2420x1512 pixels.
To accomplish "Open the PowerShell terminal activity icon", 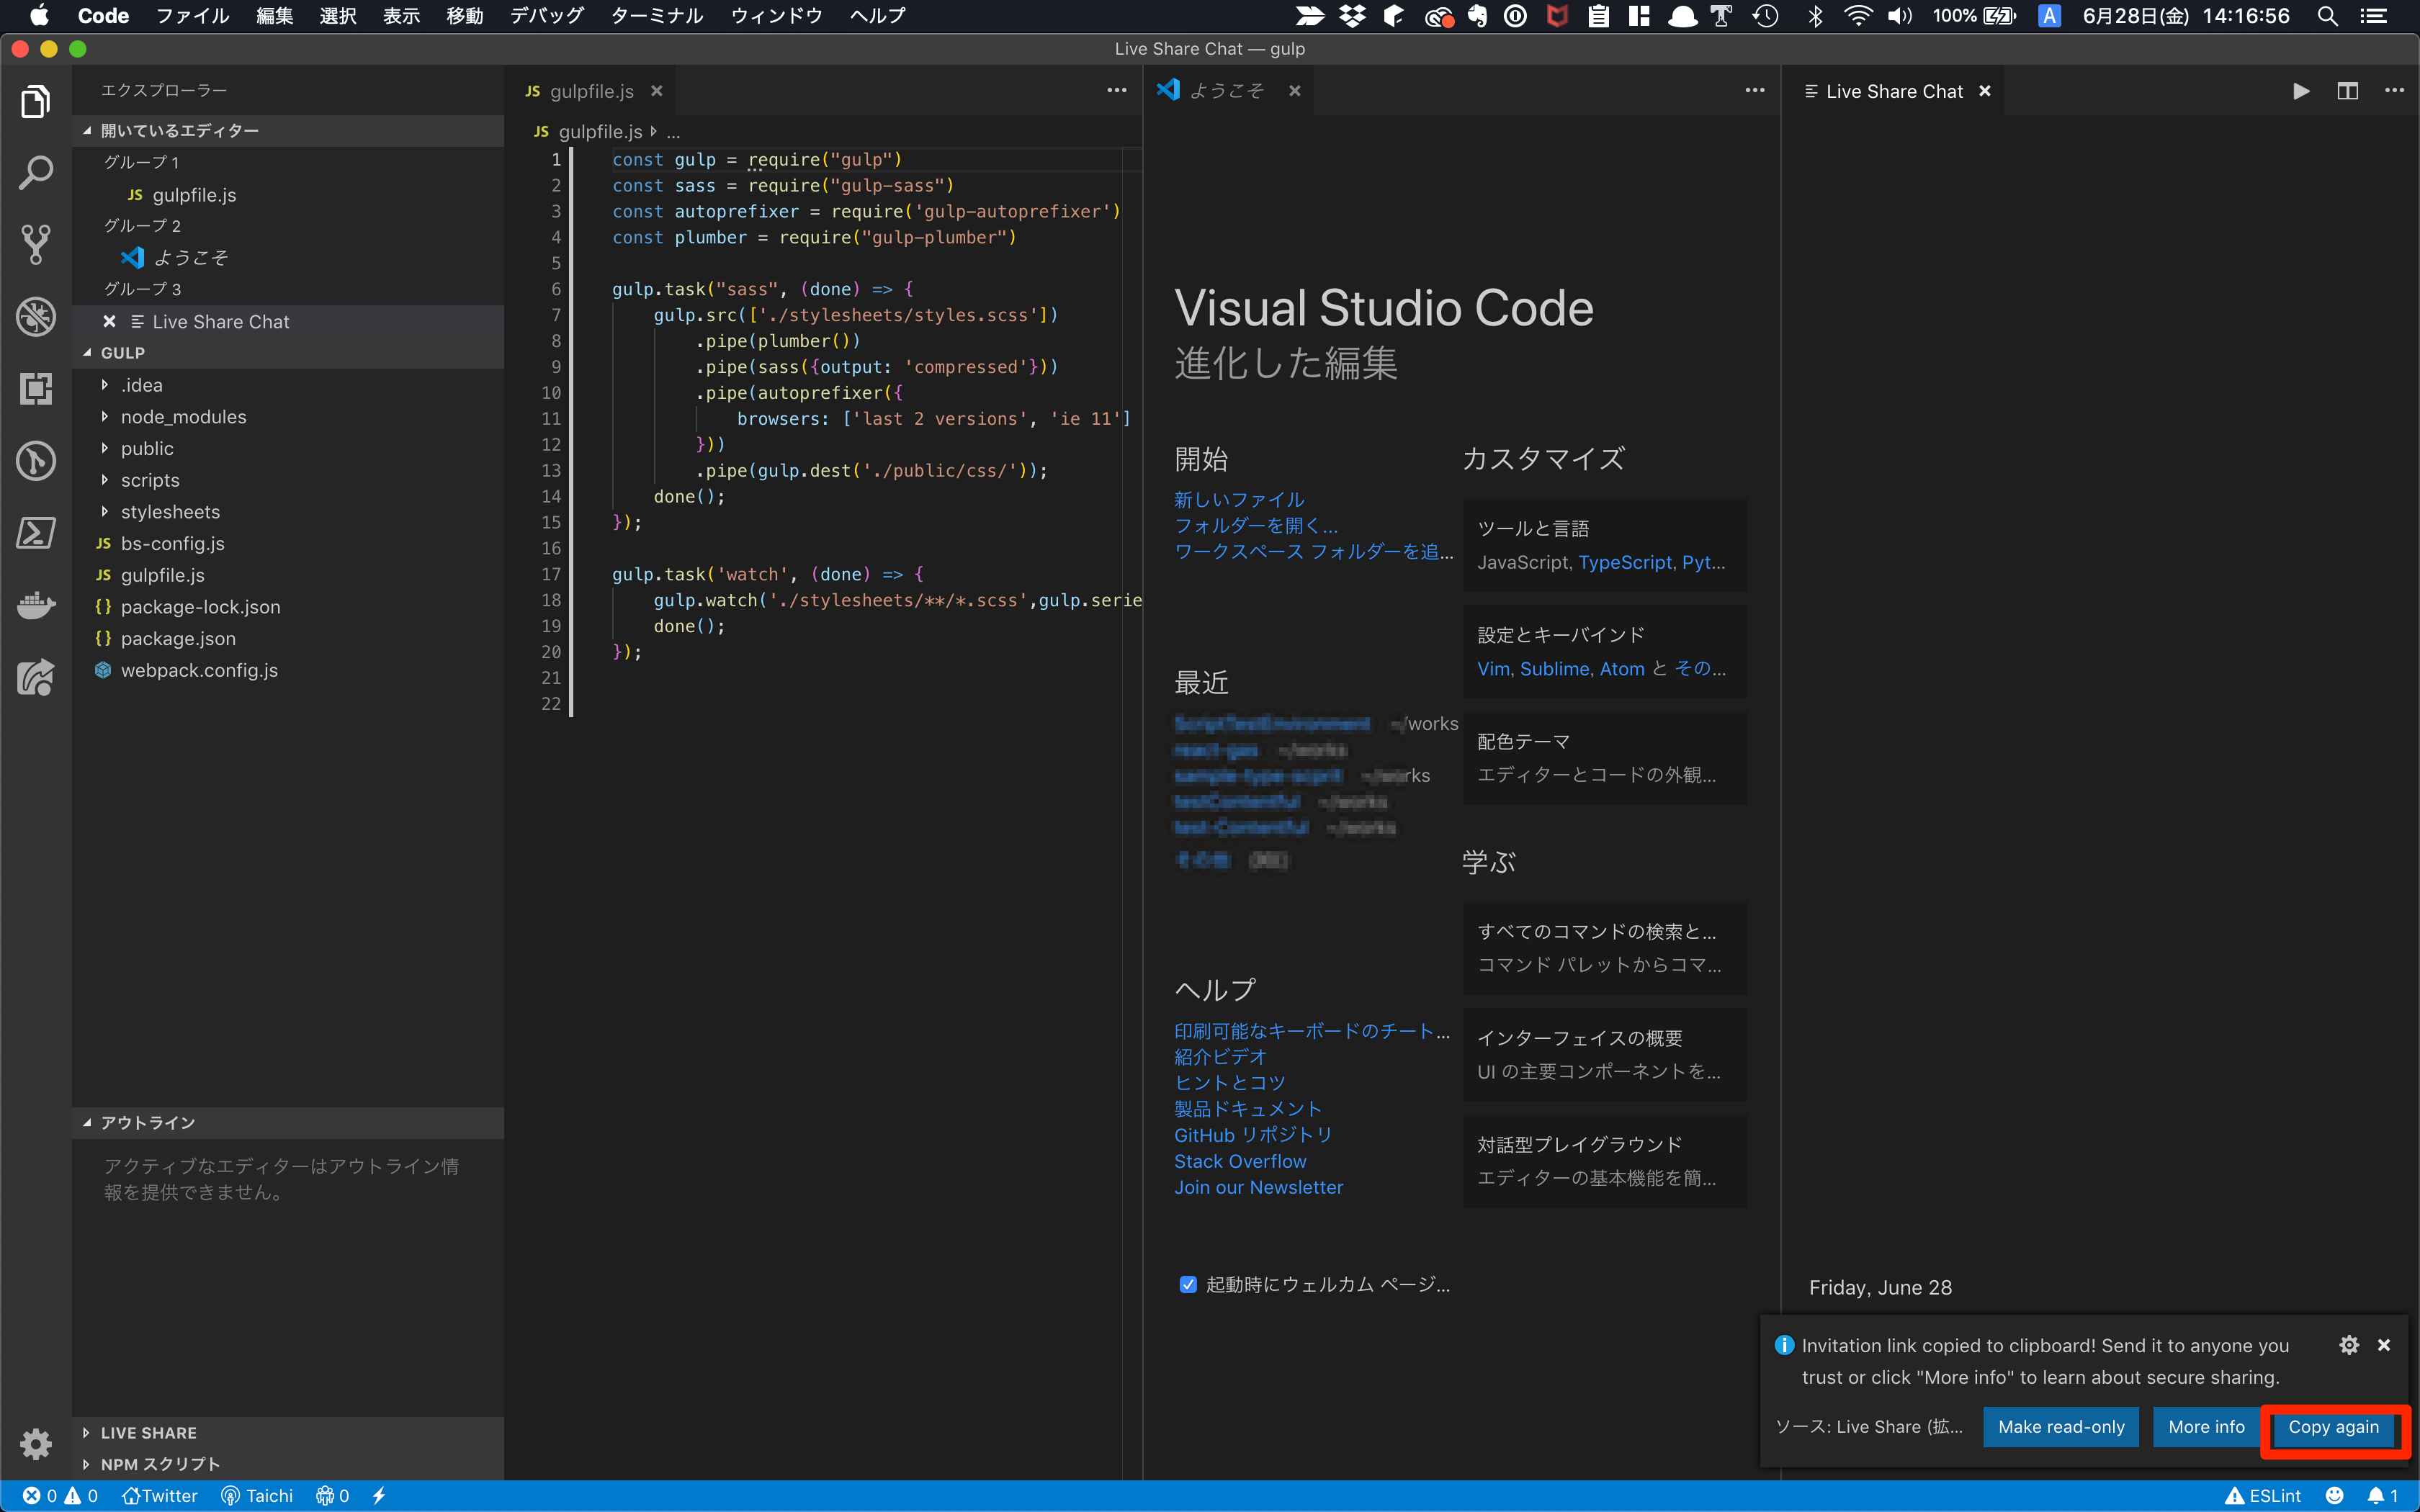I will pos(36,532).
